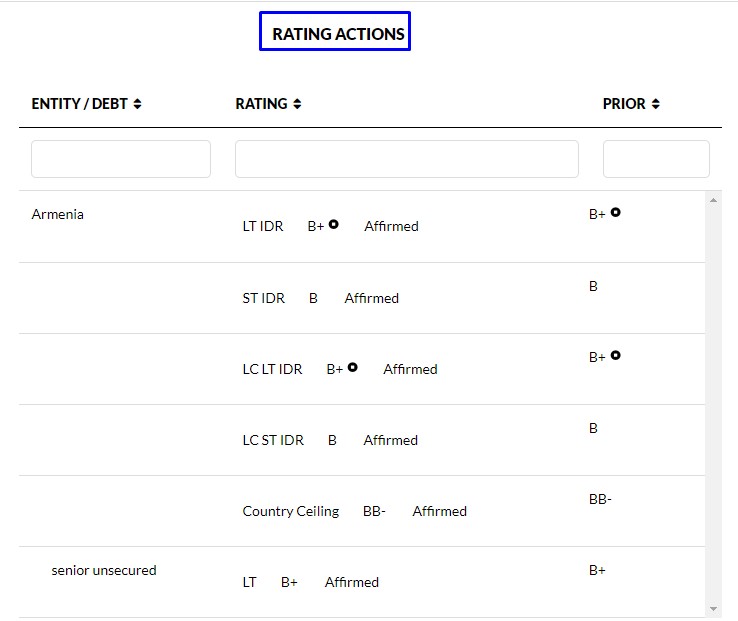
Task: Click outlook icon in prior column, first row
Action: click(616, 212)
